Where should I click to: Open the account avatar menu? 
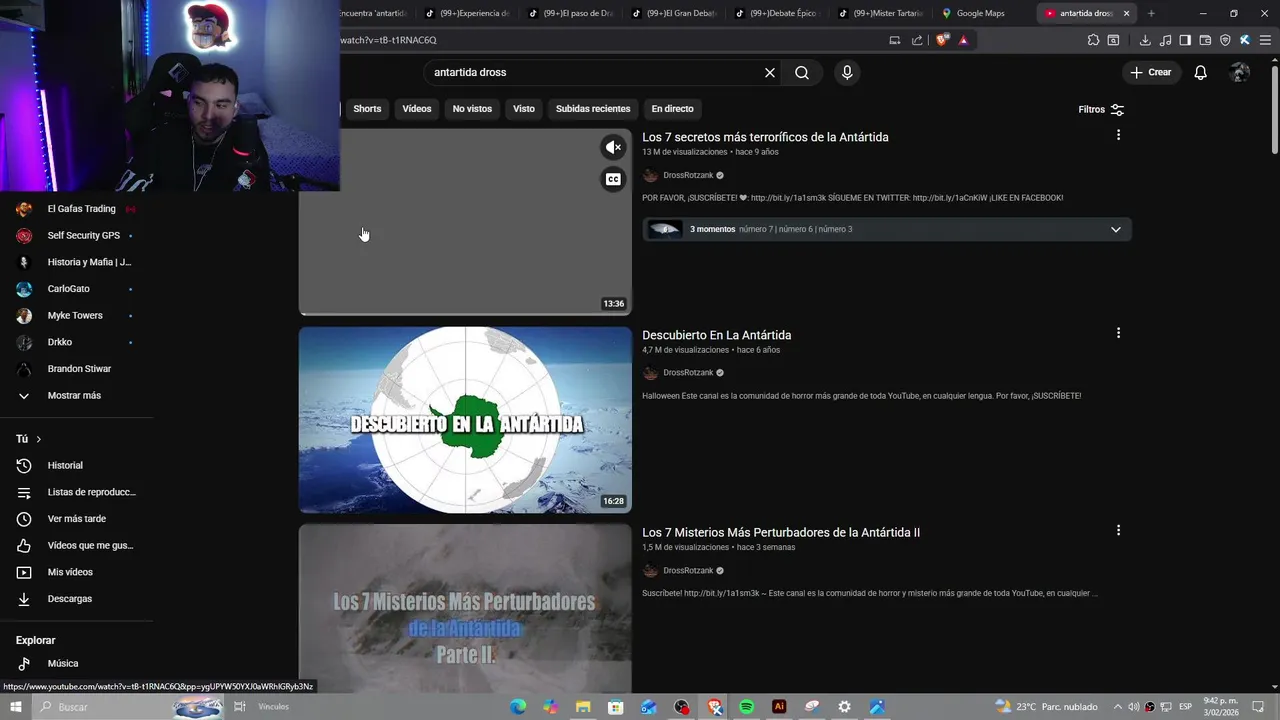coord(1240,72)
